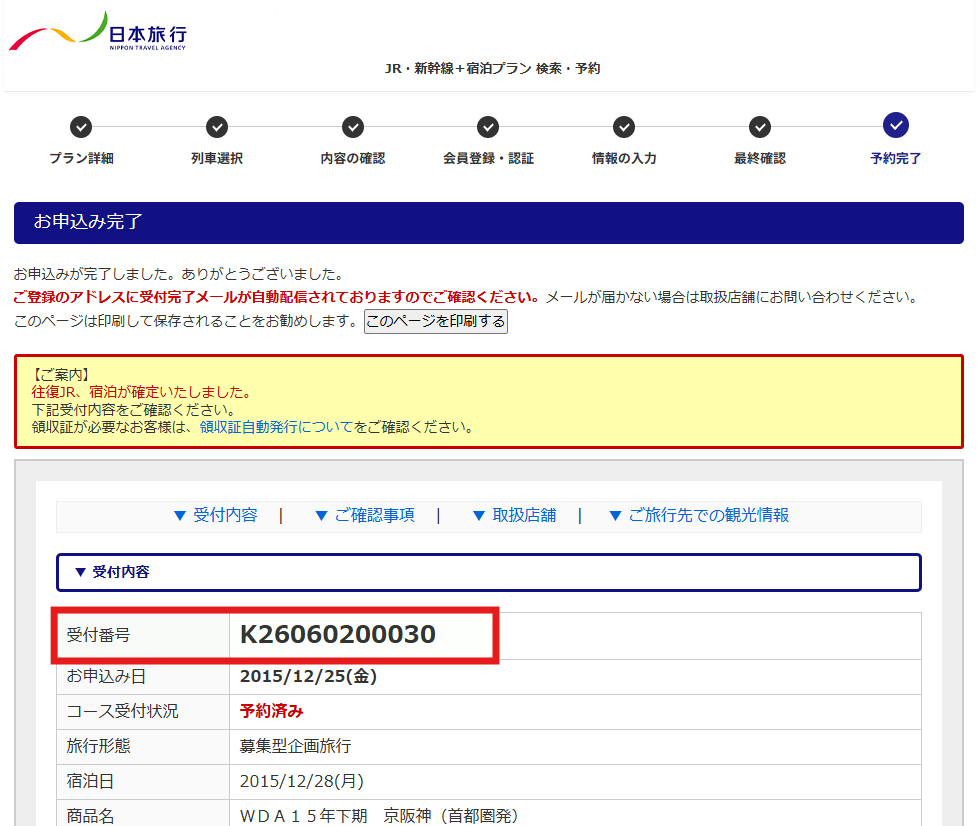
Task: Click the 予約完了 step checkmark icon
Action: (x=896, y=126)
